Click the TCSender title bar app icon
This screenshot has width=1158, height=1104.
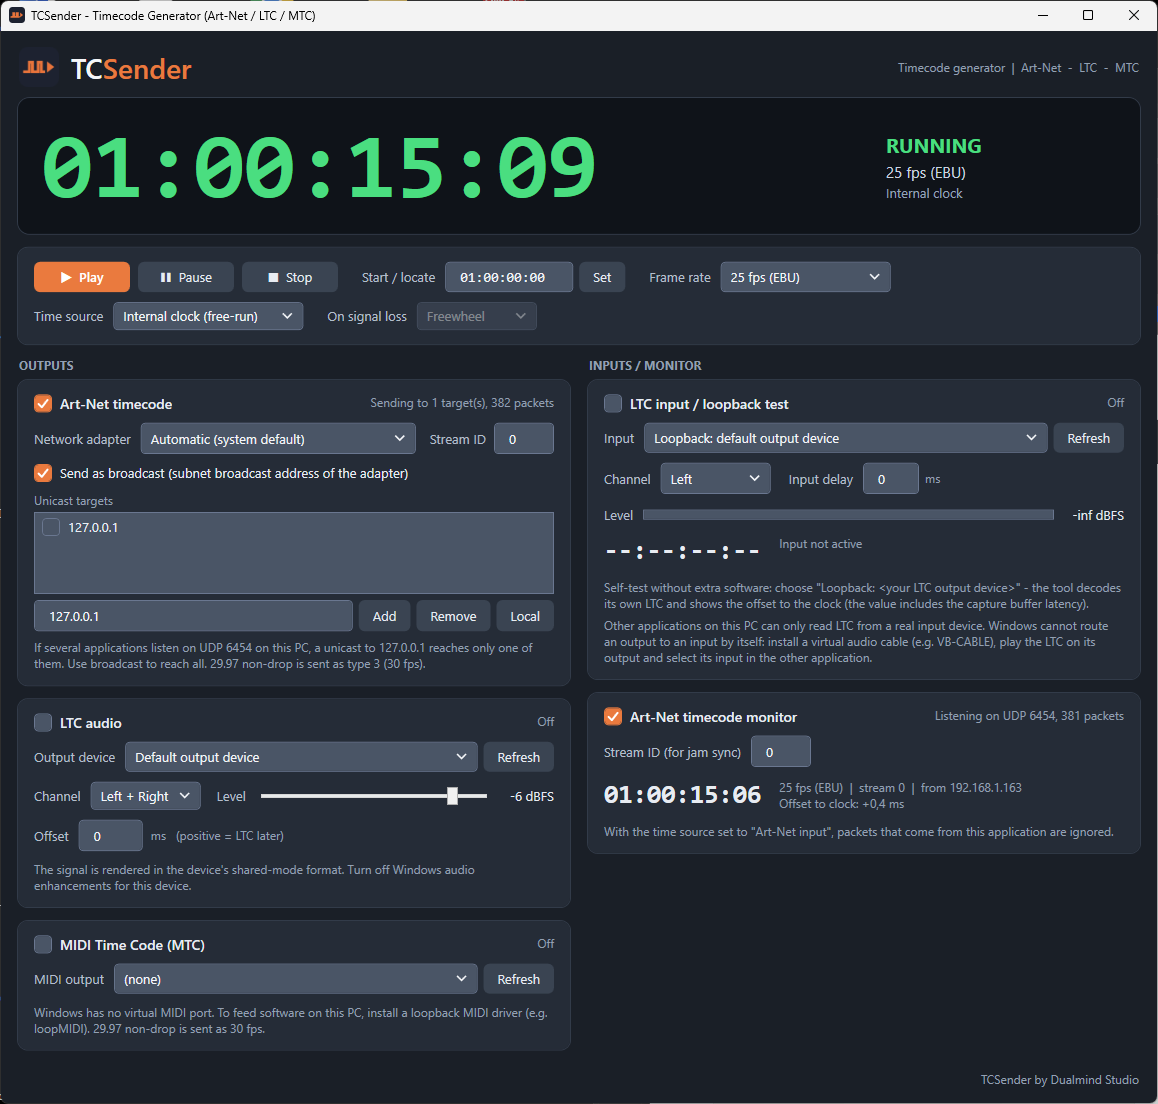pyautogui.click(x=16, y=16)
